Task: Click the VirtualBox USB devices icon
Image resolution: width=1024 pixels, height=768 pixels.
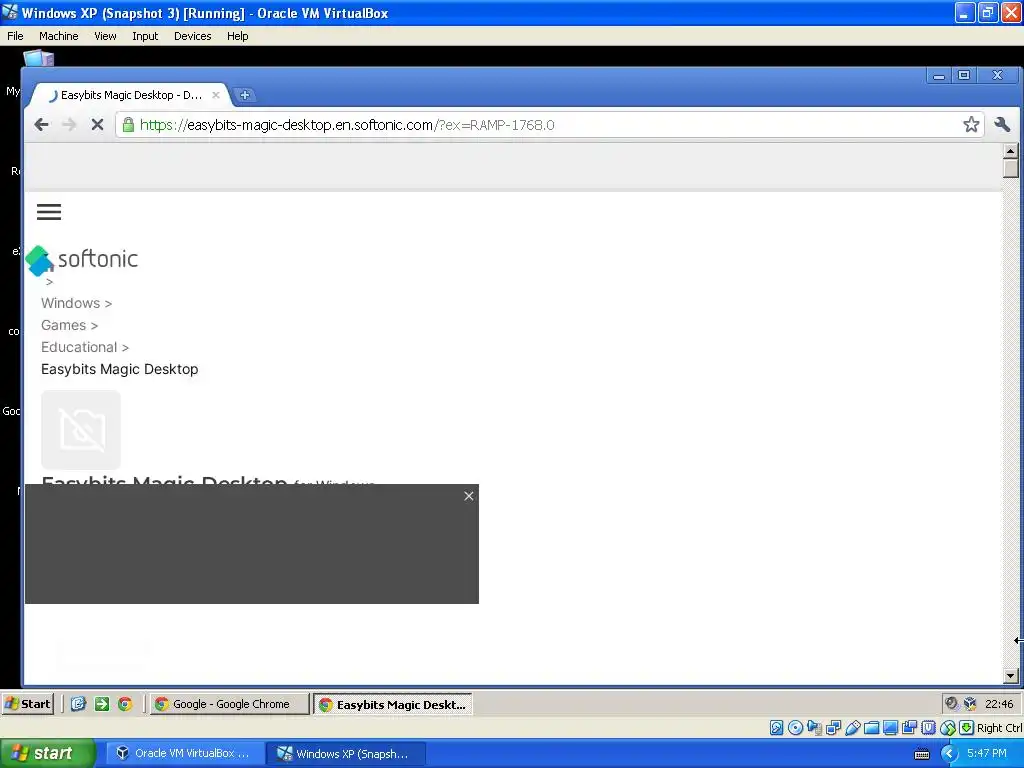Action: 852,728
